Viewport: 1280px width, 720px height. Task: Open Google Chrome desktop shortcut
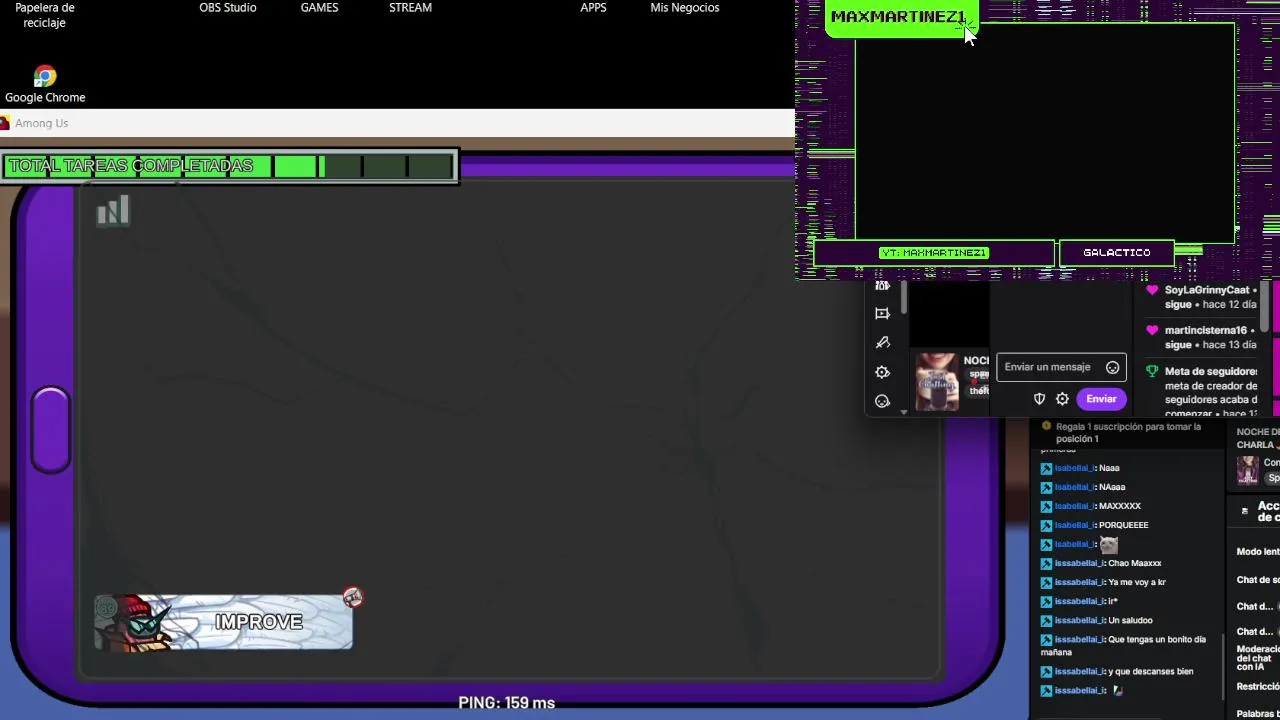[45, 84]
